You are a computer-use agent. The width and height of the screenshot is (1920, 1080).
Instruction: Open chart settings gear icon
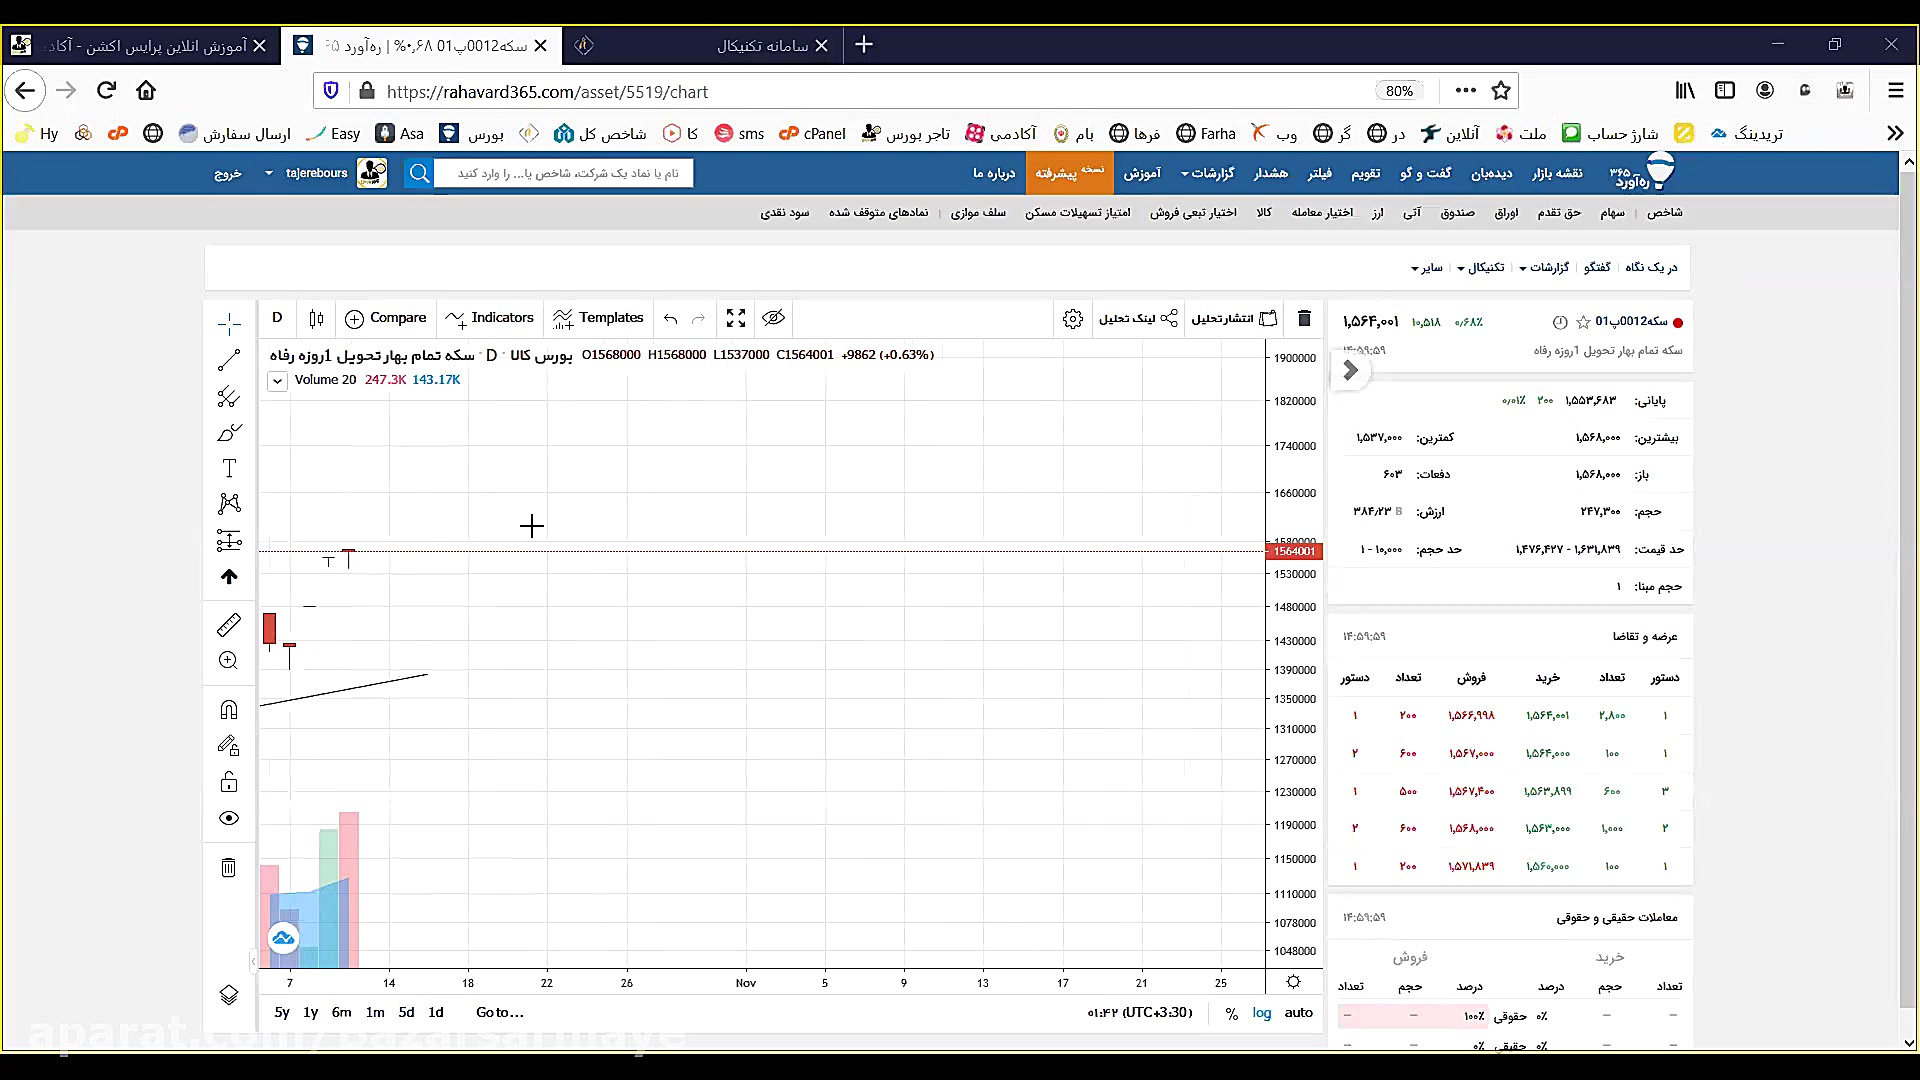click(1073, 318)
